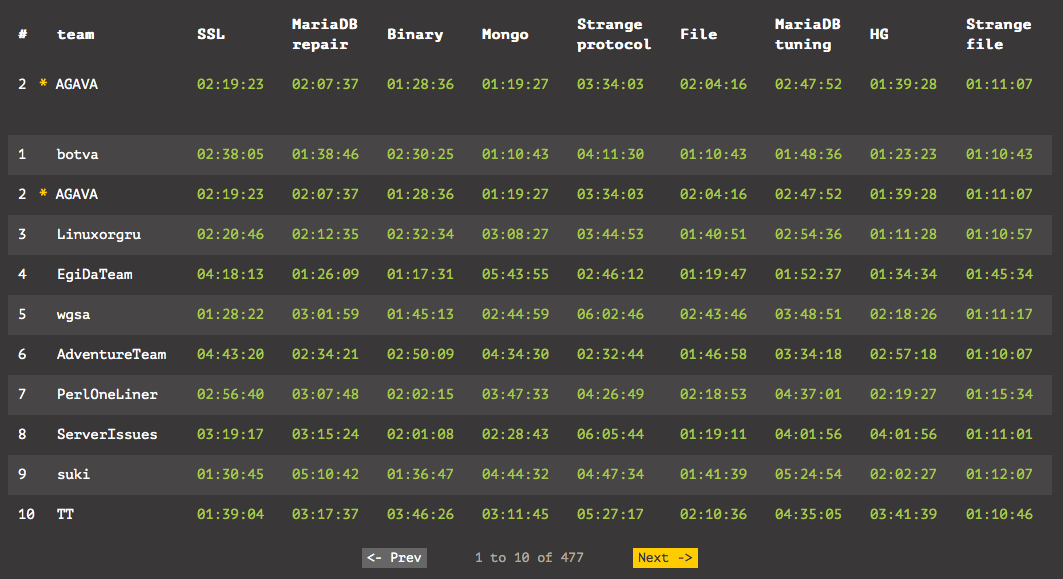Click Linuxorgru's HG time 01:11:28
Image resolution: width=1063 pixels, height=579 pixels.
[903, 234]
